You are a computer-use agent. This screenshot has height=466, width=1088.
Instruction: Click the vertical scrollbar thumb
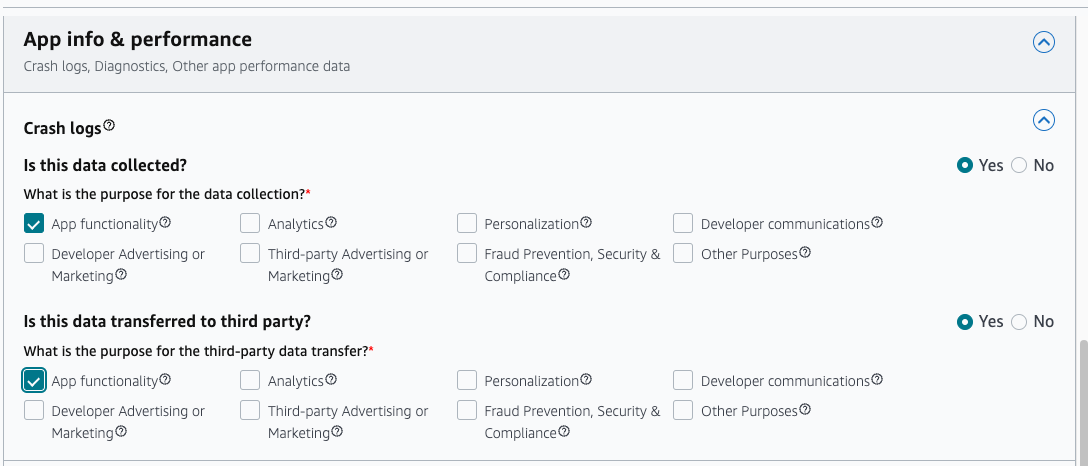(1083, 402)
